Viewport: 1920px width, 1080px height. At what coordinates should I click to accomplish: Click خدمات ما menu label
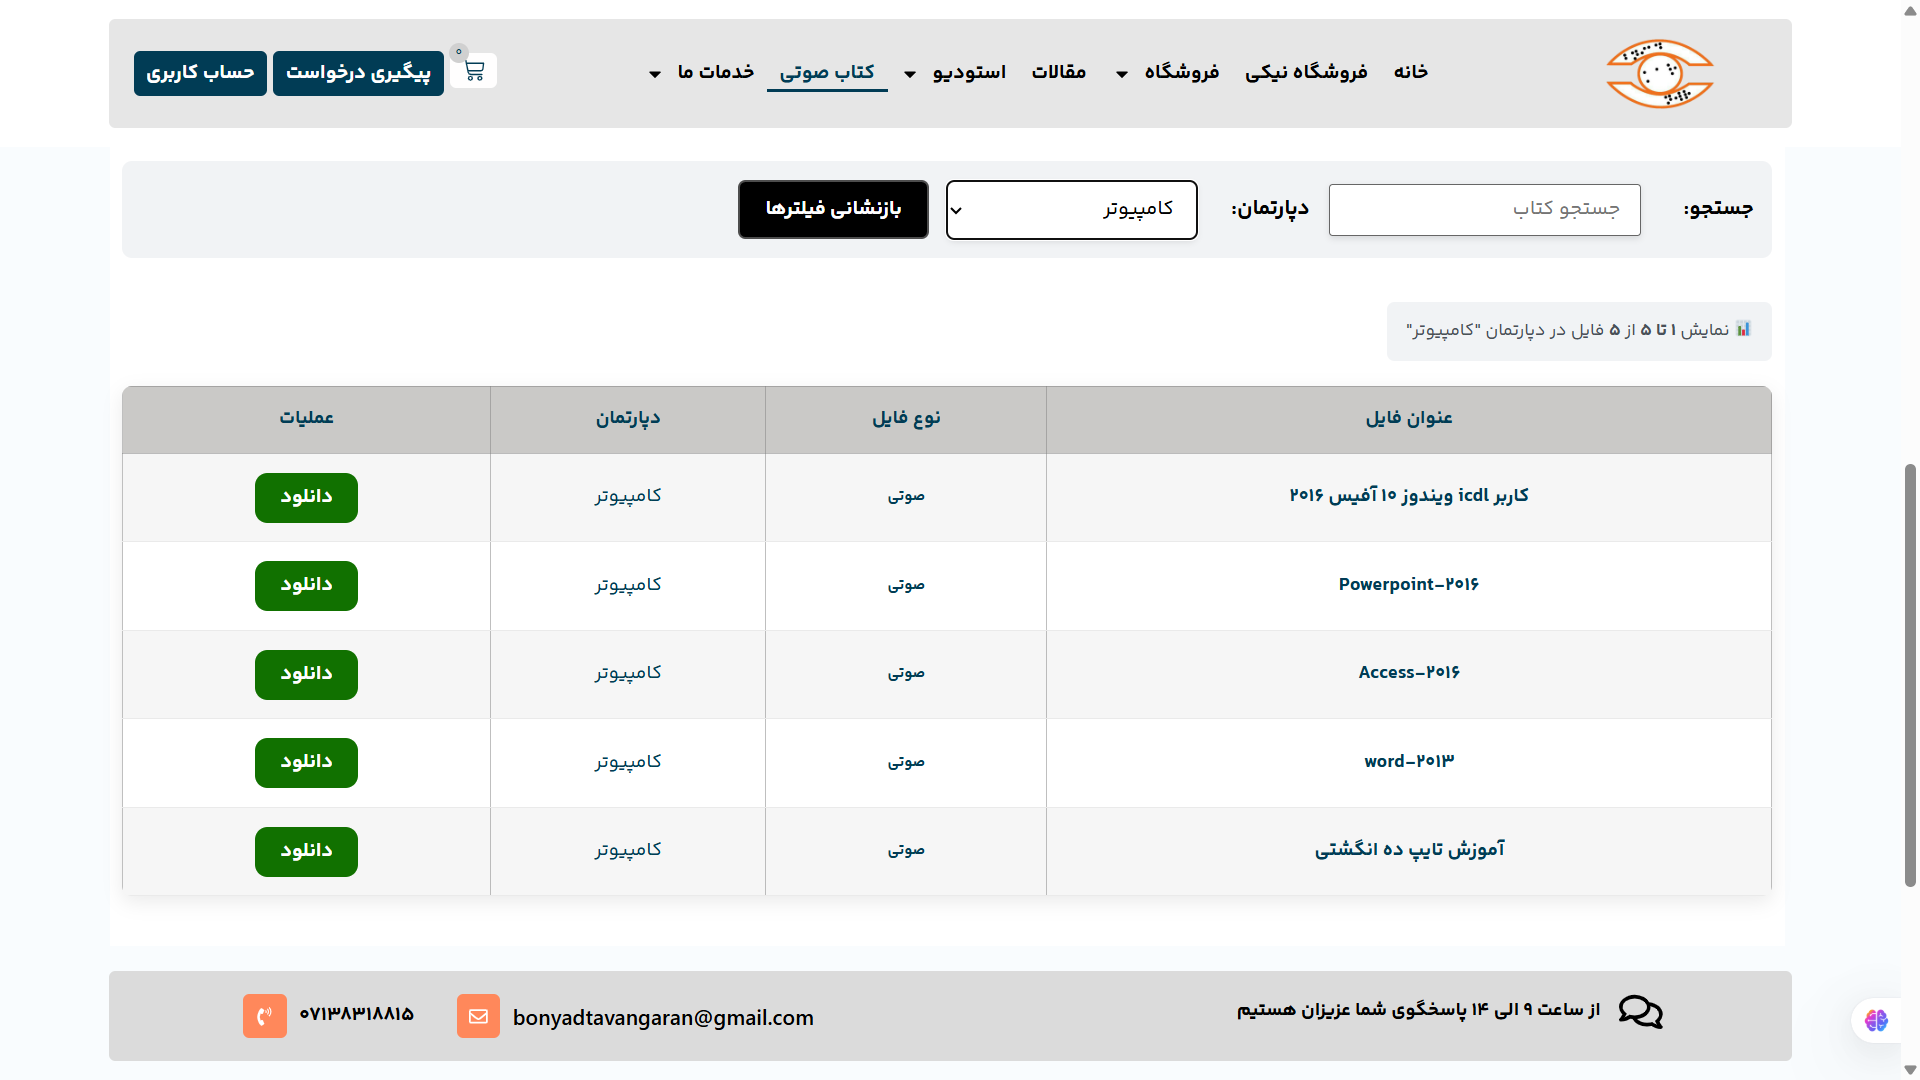point(715,72)
